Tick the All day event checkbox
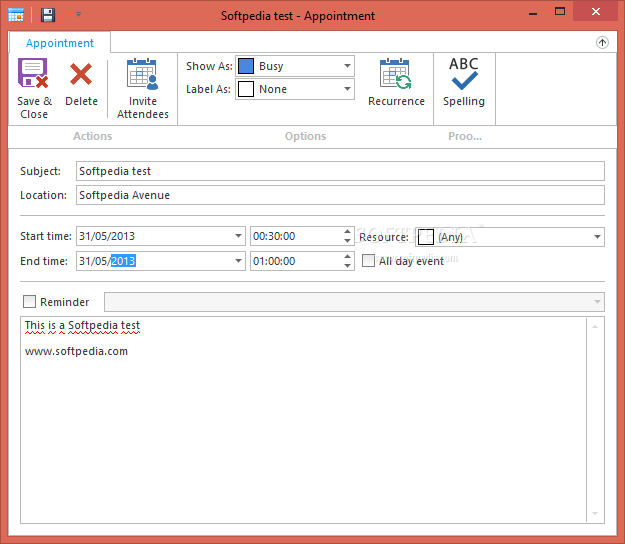 (x=368, y=261)
